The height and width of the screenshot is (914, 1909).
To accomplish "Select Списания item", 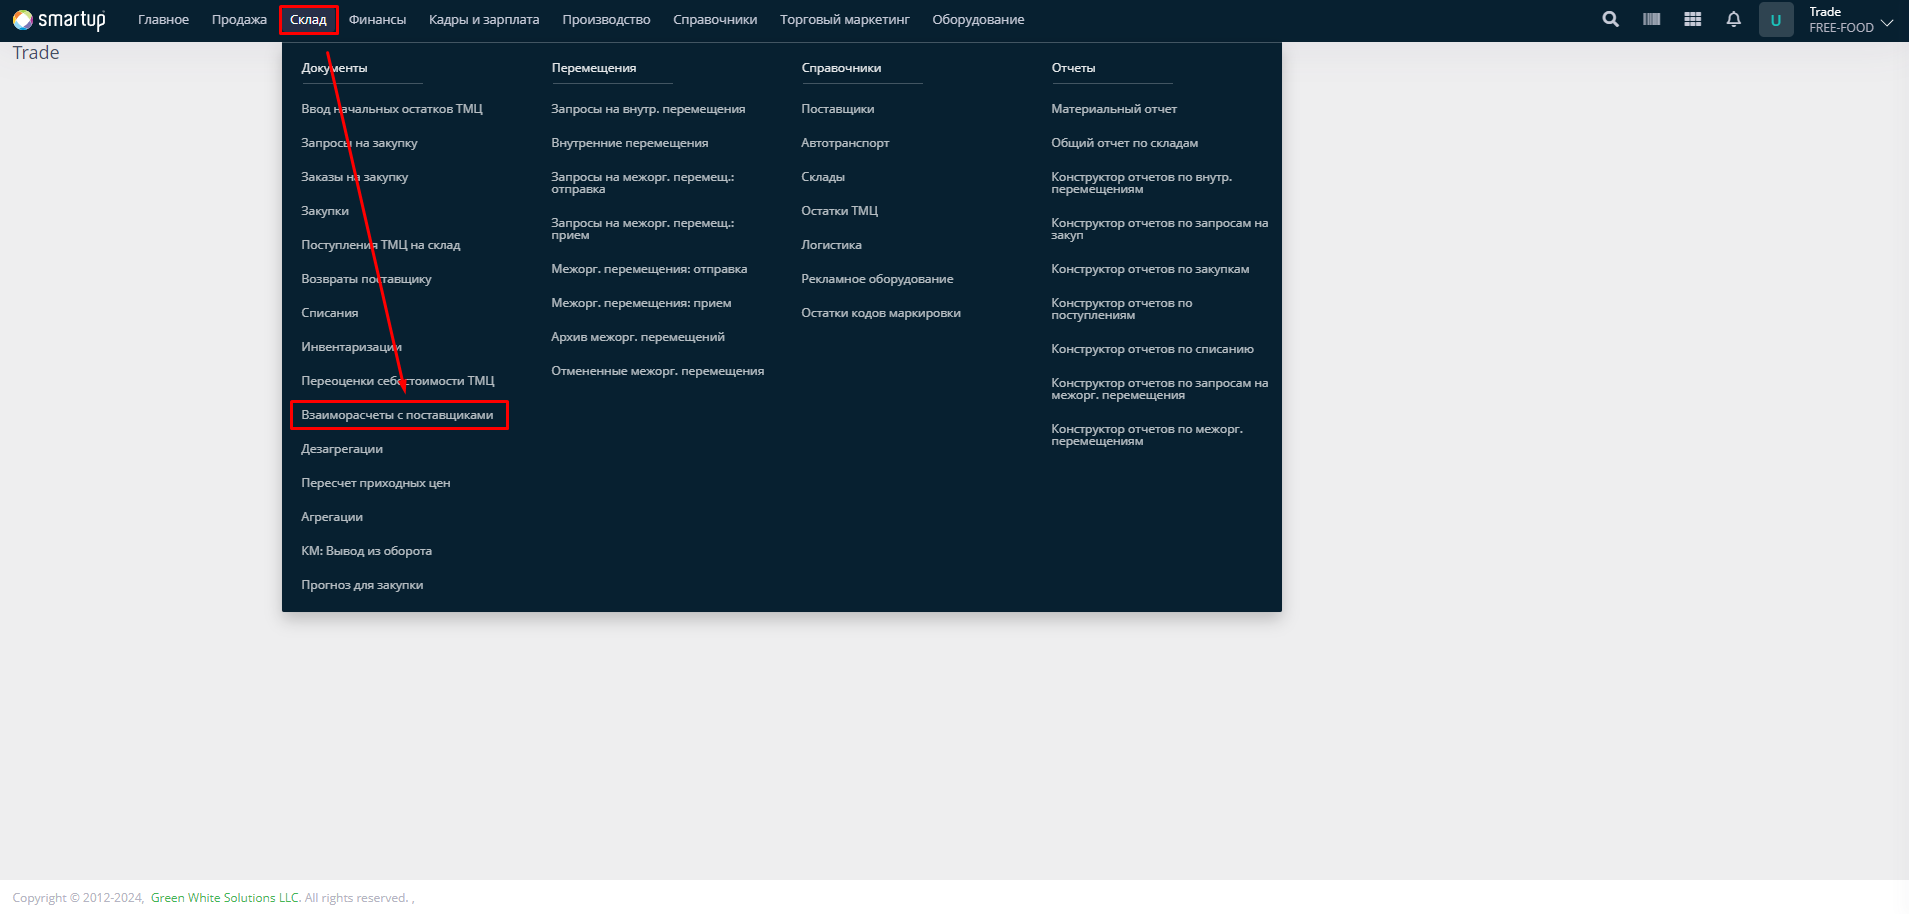I will pyautogui.click(x=329, y=313).
